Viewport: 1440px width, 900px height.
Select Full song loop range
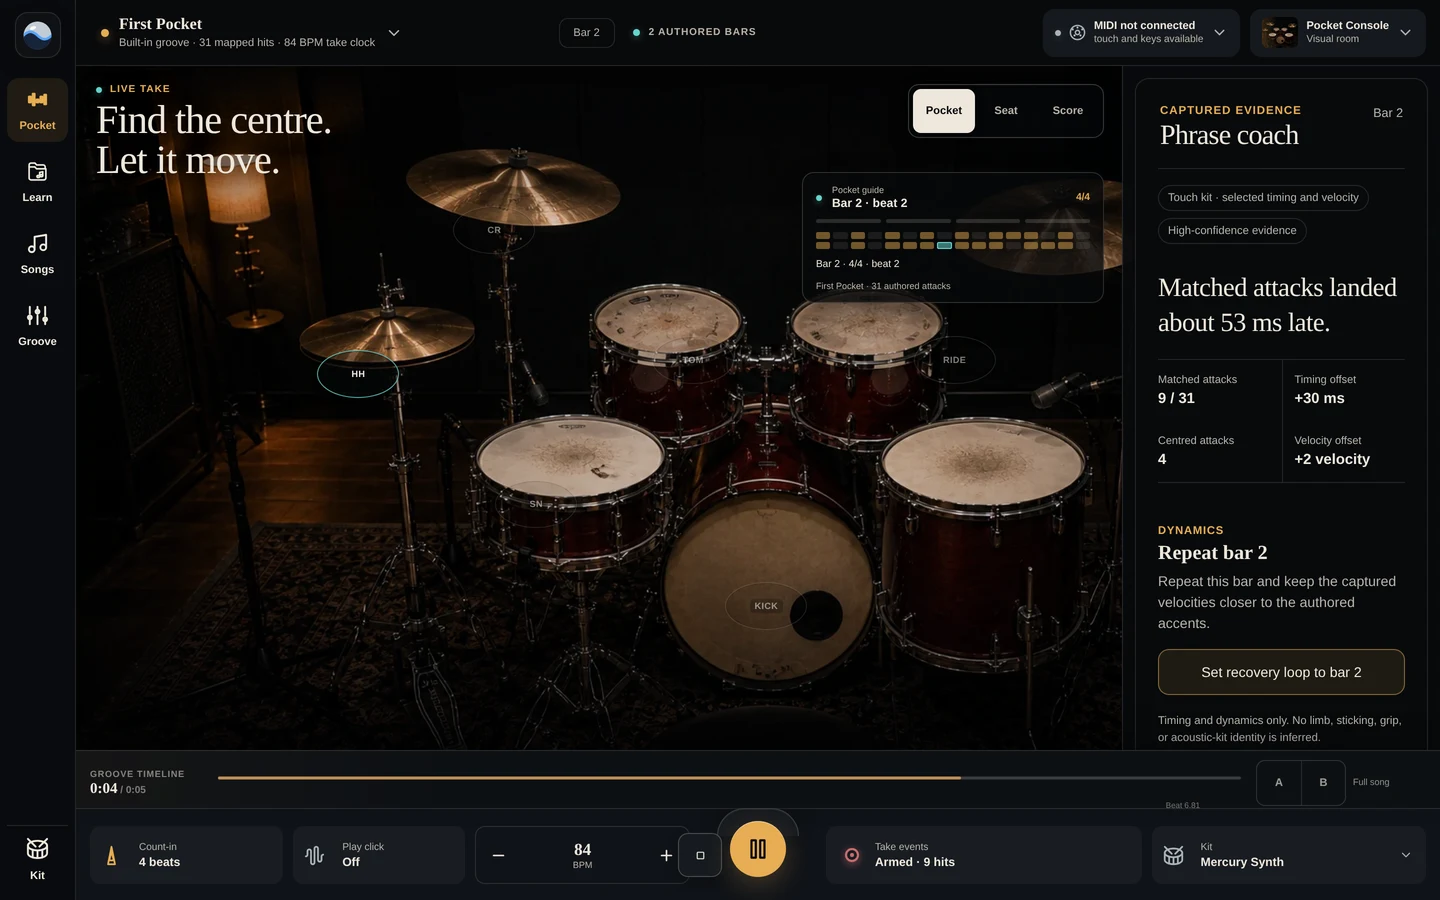tap(1371, 782)
